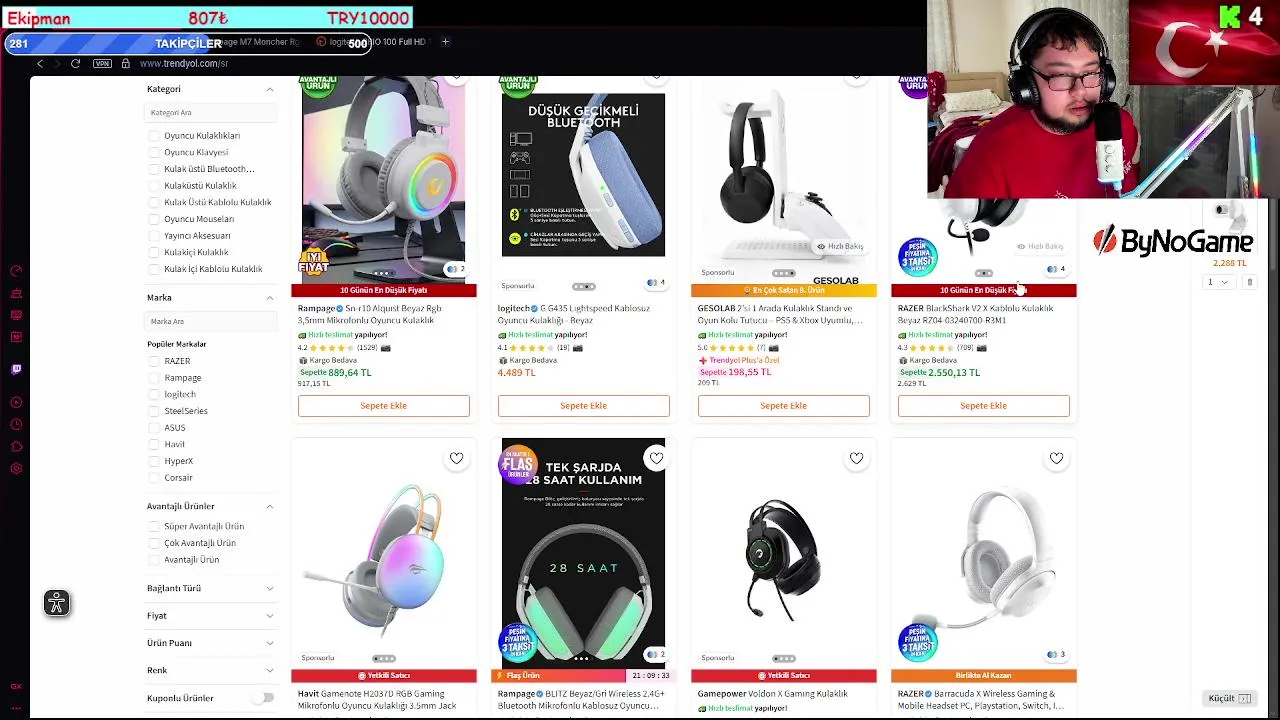Open the GESOLAB headset stand product image

tap(783, 178)
